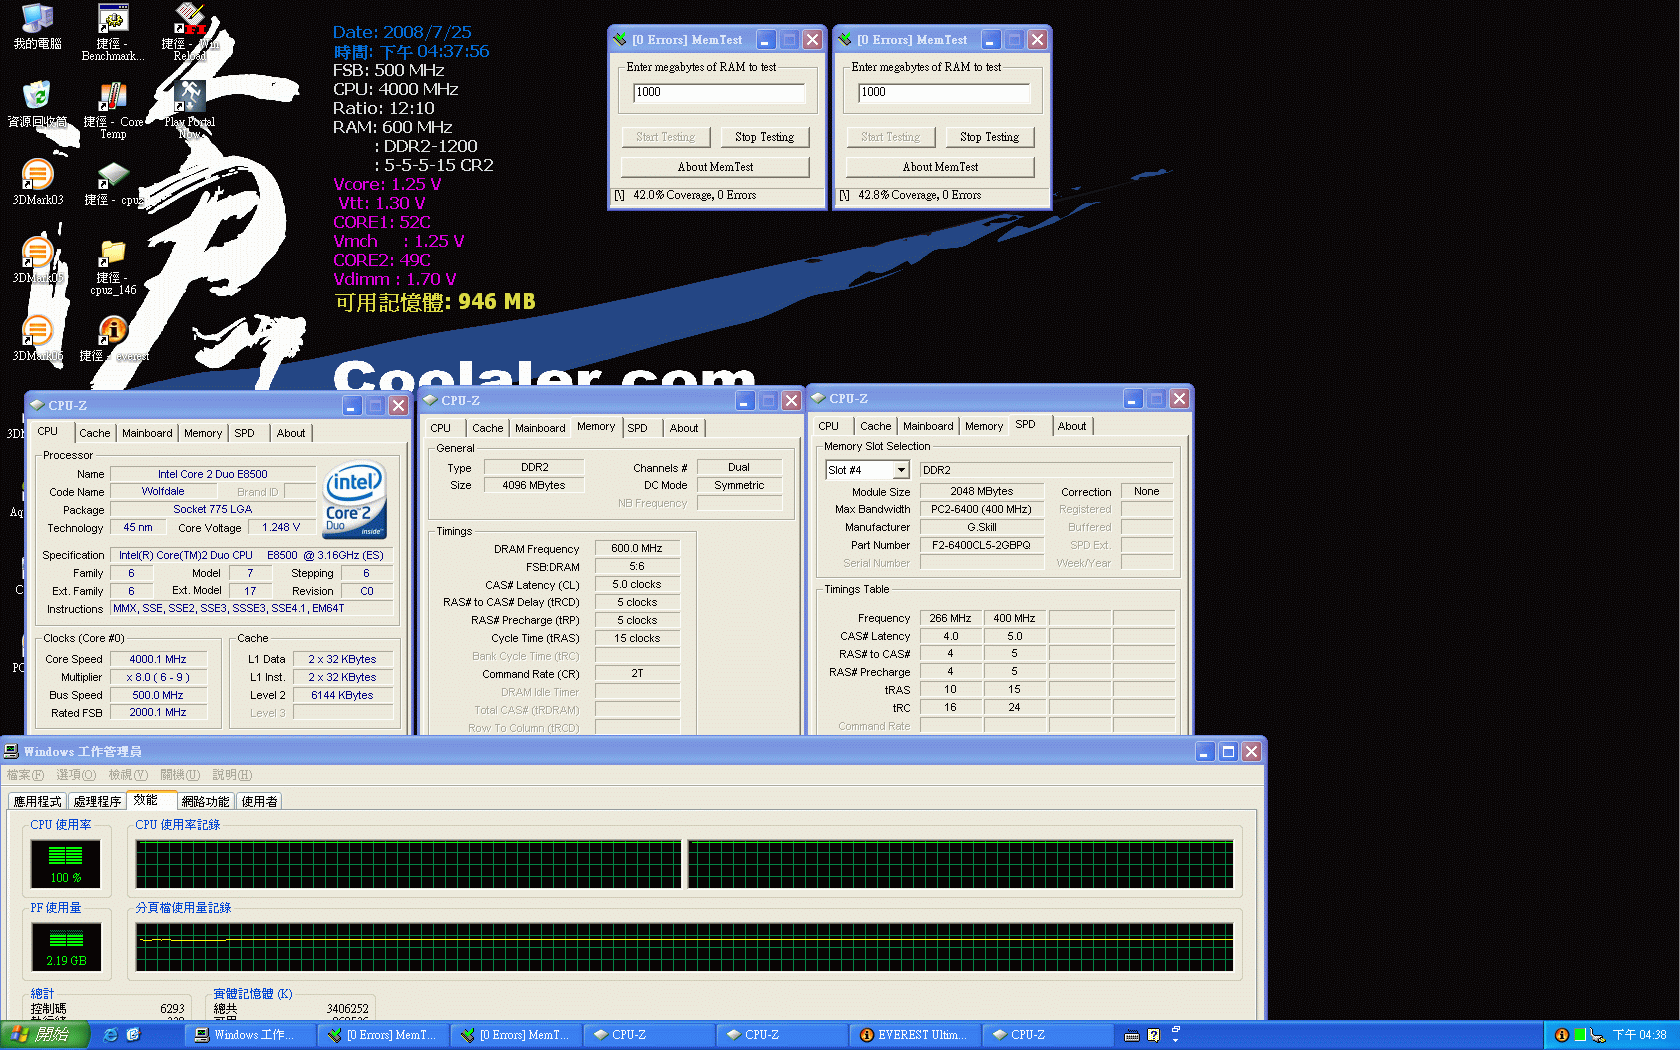Click 42.8% Coverage status in second MemTest

pos(920,195)
